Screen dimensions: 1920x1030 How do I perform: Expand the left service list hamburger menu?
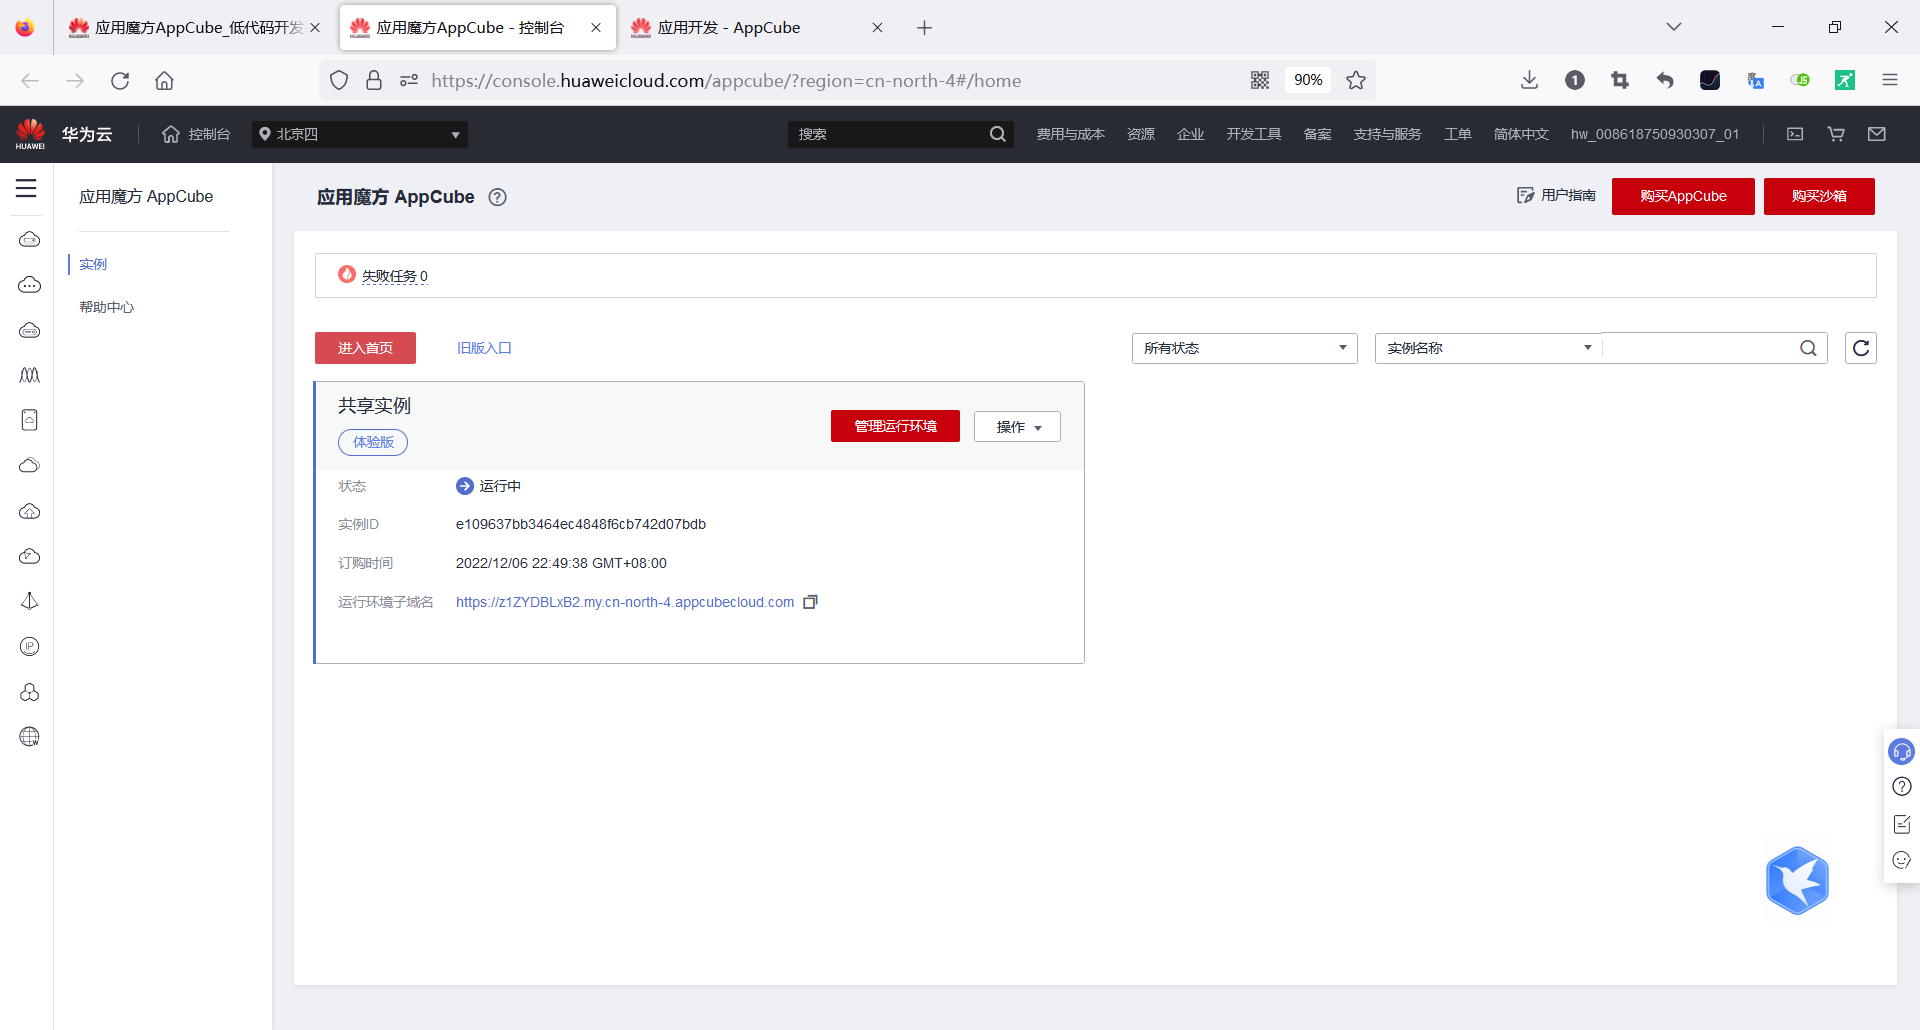pyautogui.click(x=26, y=188)
